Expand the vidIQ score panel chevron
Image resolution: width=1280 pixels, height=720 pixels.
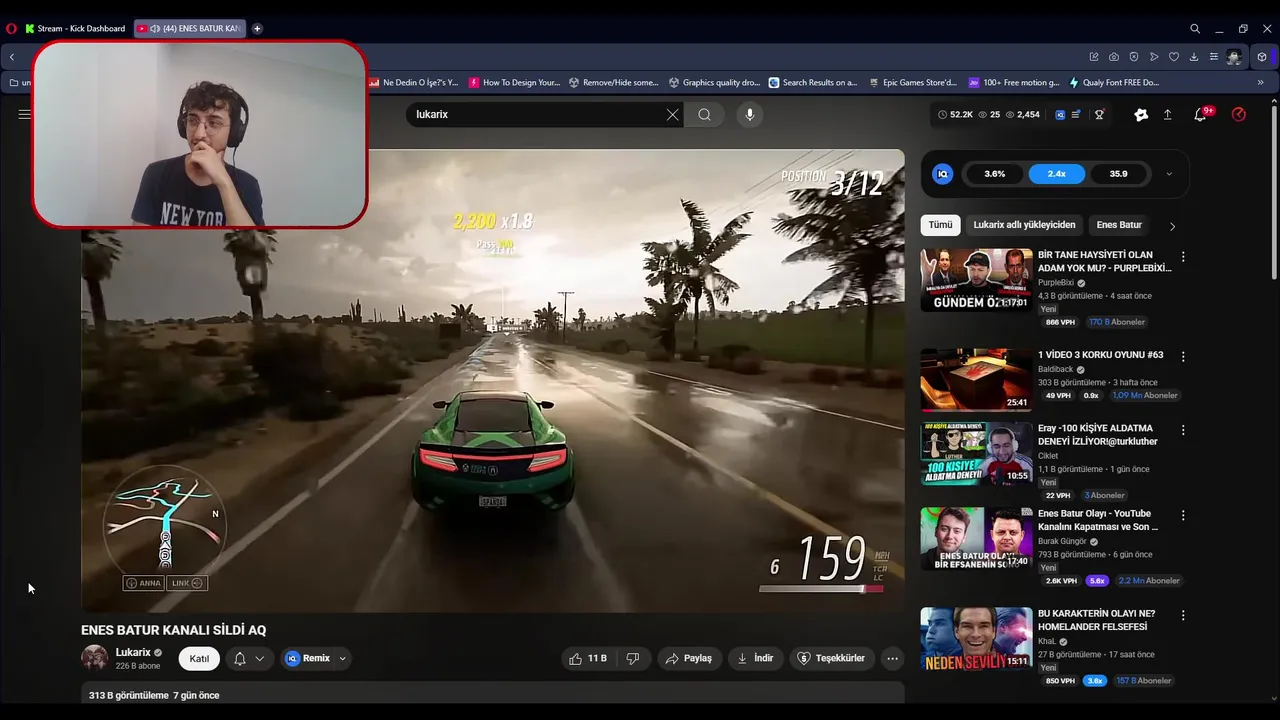click(x=1169, y=174)
